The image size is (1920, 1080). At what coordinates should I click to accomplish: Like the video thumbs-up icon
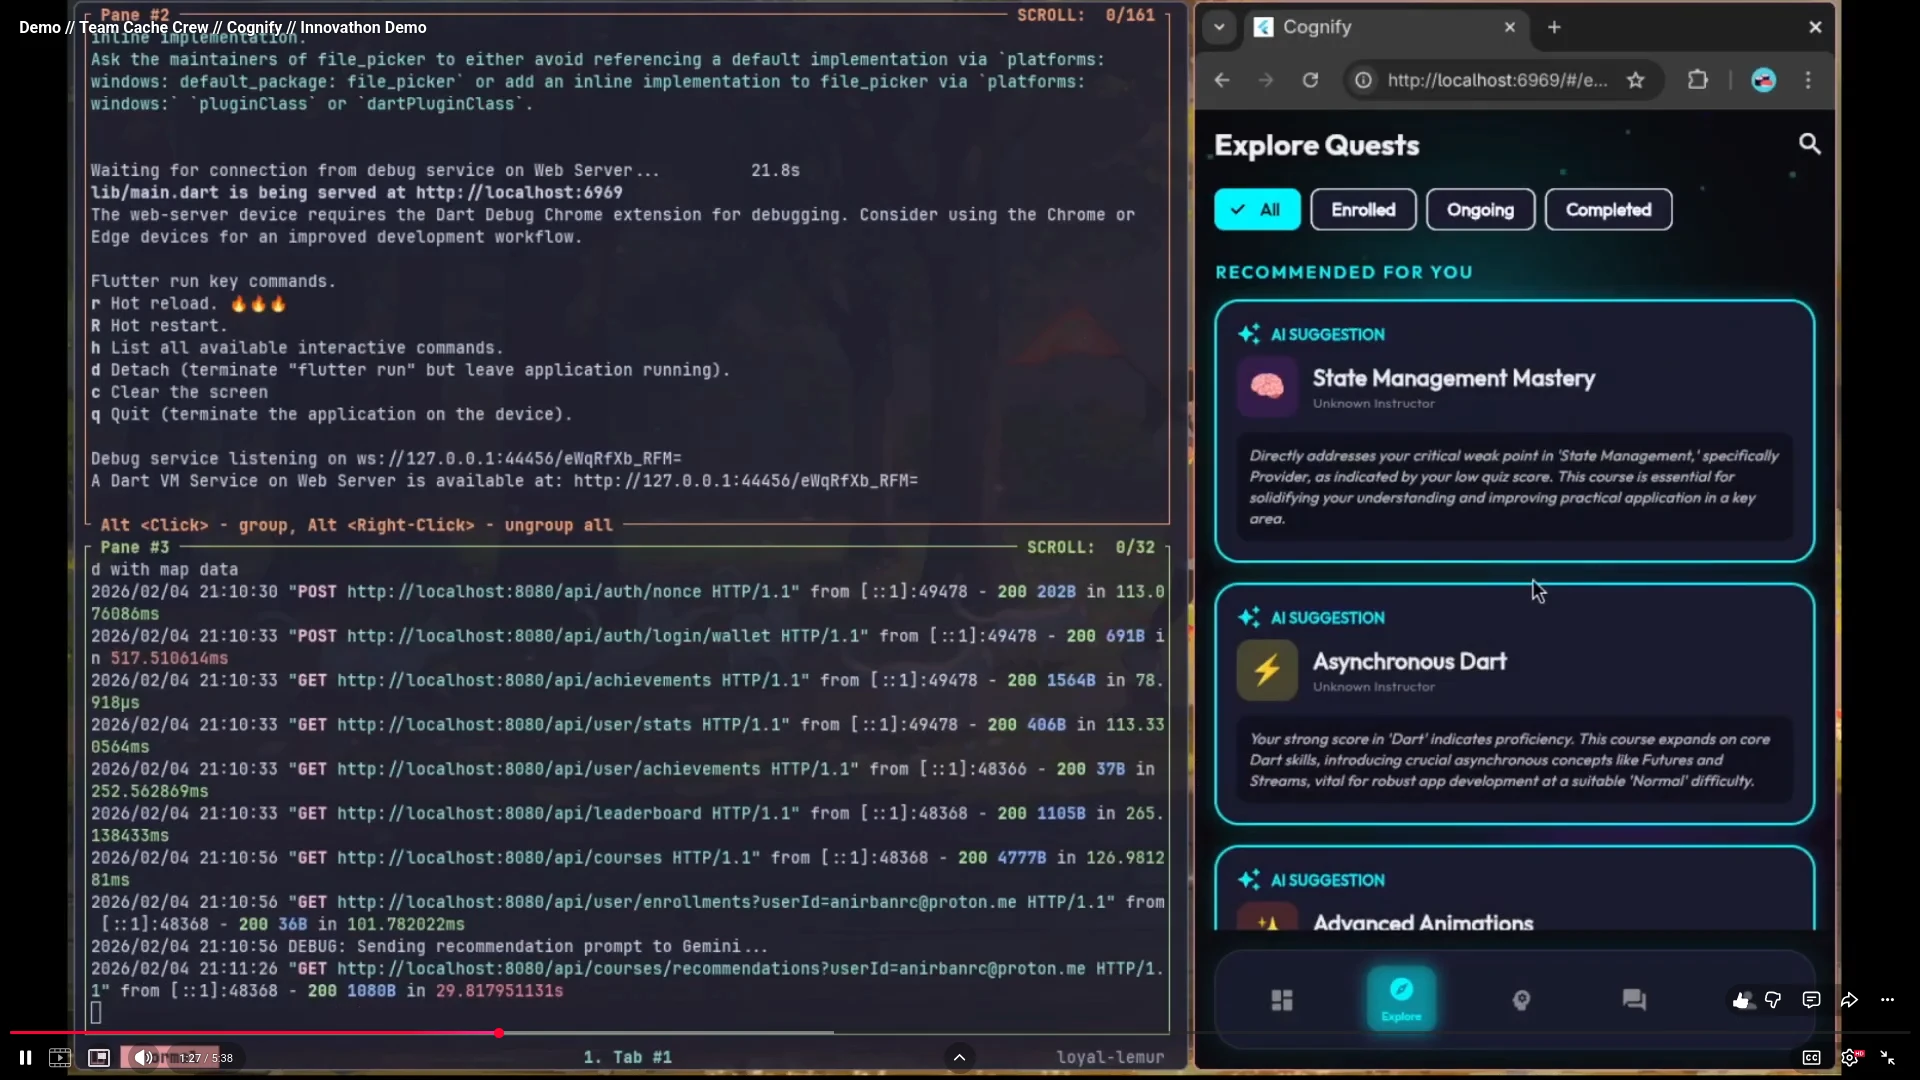coord(1741,1000)
